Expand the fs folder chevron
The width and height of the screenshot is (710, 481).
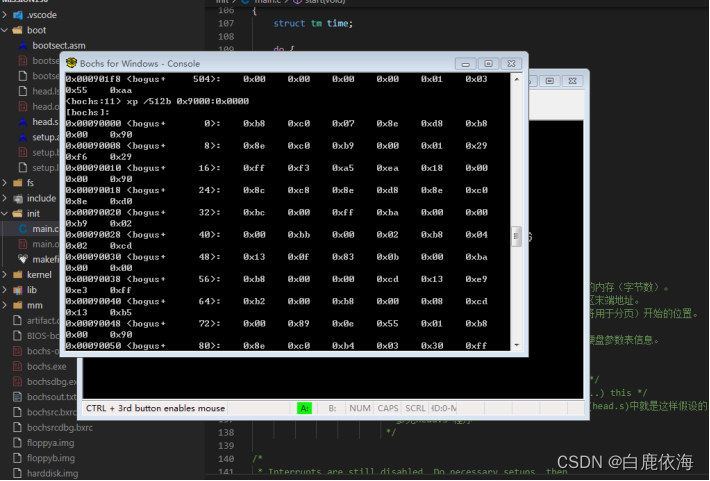point(5,183)
